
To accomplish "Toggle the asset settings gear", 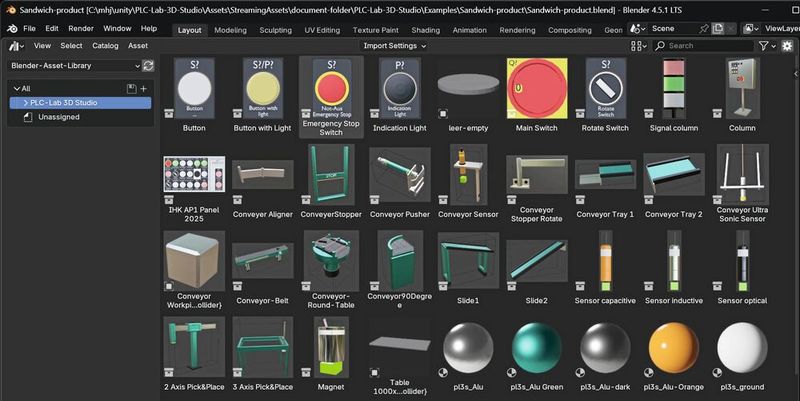I will point(787,46).
